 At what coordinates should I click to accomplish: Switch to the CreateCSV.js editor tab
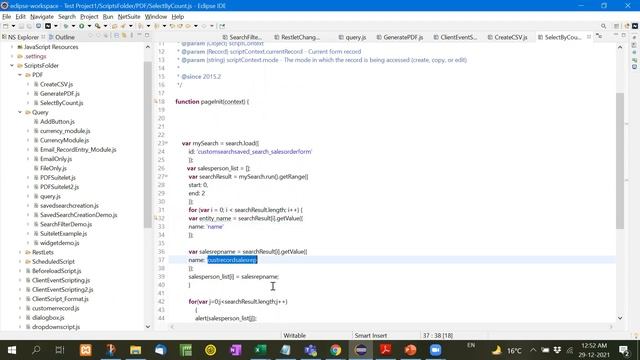pyautogui.click(x=507, y=37)
